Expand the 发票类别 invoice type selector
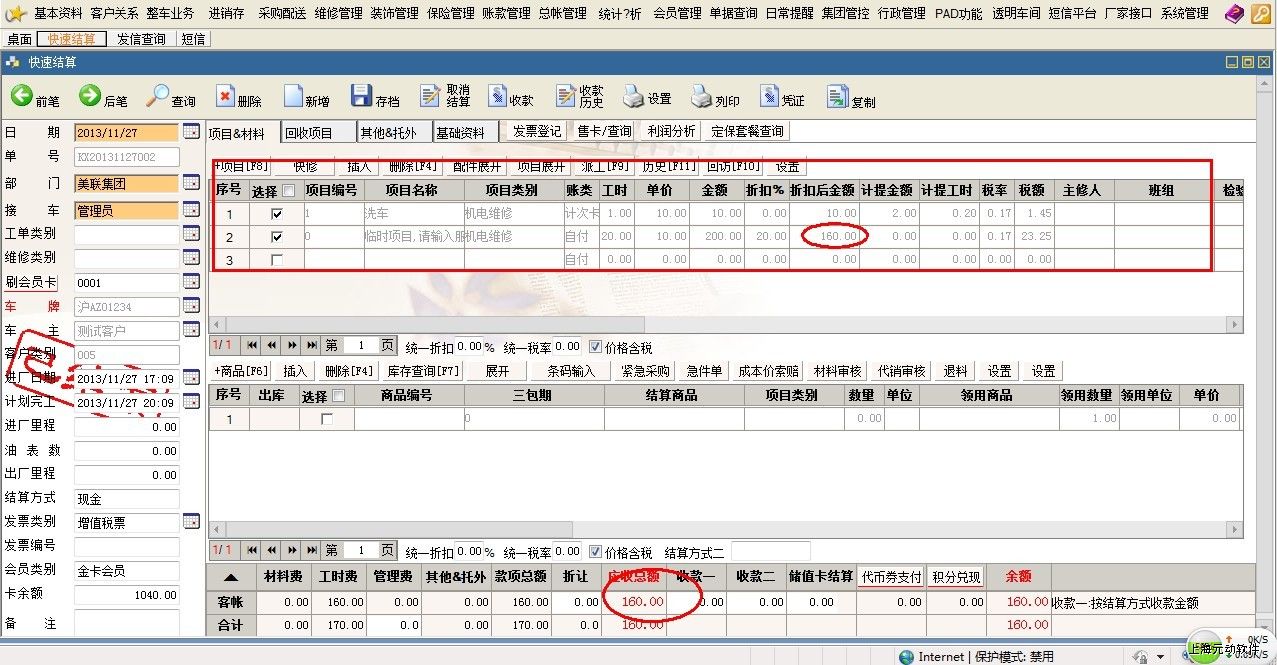Screen dimensions: 1277x665 191,522
